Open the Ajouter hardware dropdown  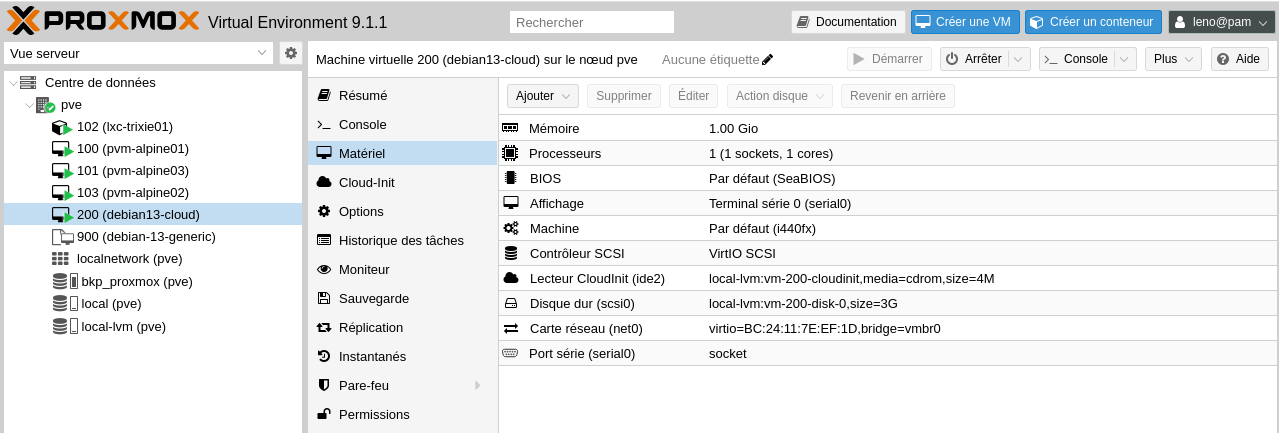point(543,96)
